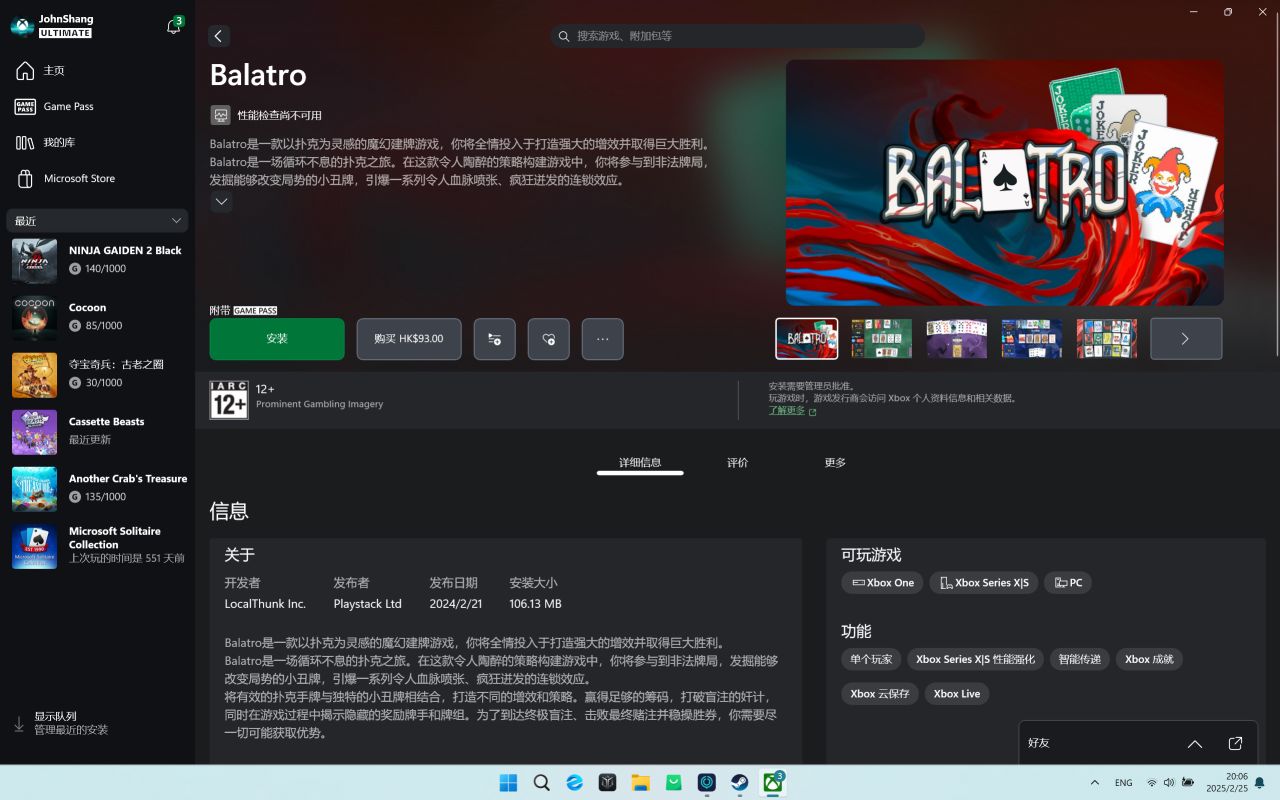This screenshot has width=1280, height=800.
Task: Open 夺宝奇兵：古老之圈 in recent list
Action: tap(97, 374)
